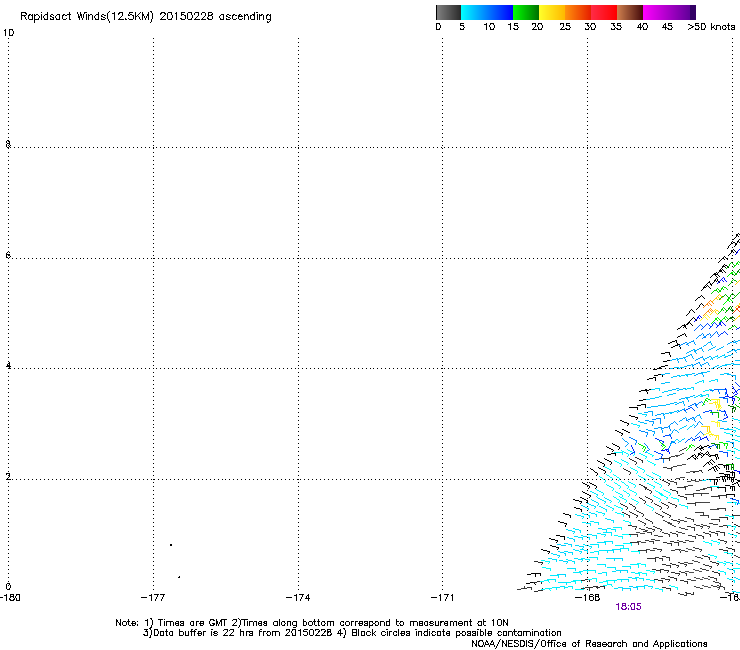This screenshot has width=740, height=650.
Task: Click the -180 longitude axis label
Action: [10, 598]
